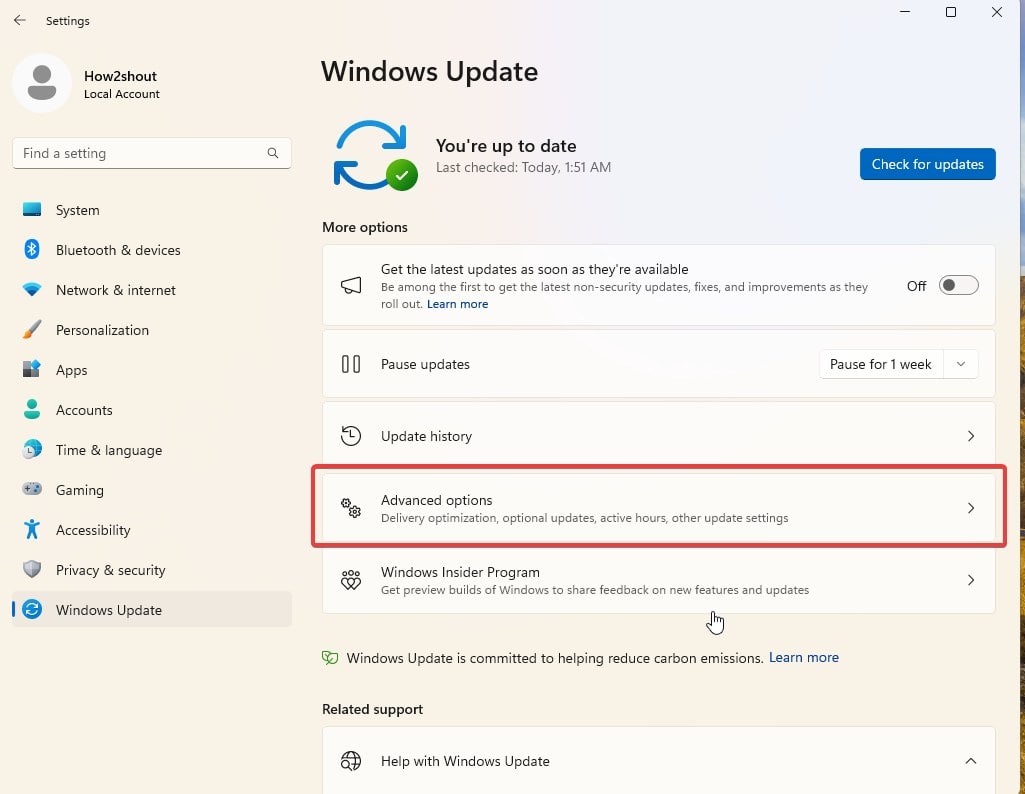The width and height of the screenshot is (1025, 794).
Task: Click the Accessibility figure icon
Action: pyautogui.click(x=32, y=530)
